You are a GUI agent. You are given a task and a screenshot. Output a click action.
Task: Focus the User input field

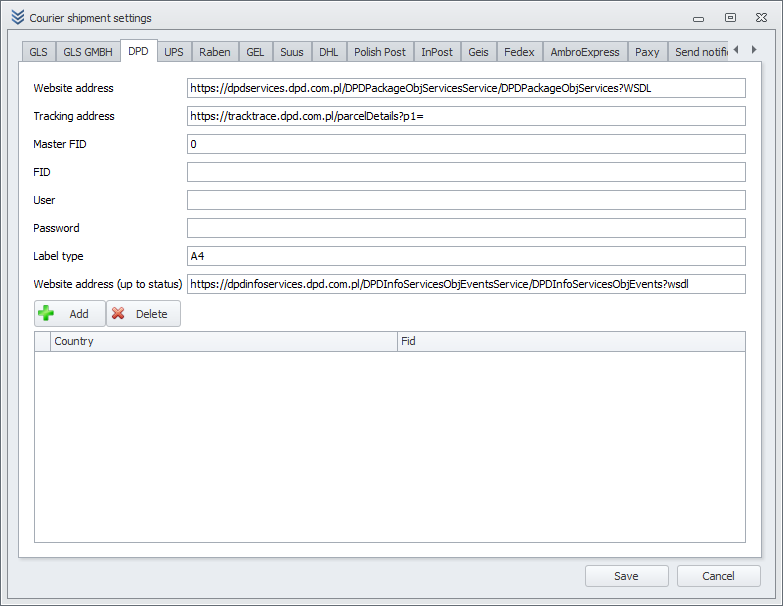tap(466, 200)
